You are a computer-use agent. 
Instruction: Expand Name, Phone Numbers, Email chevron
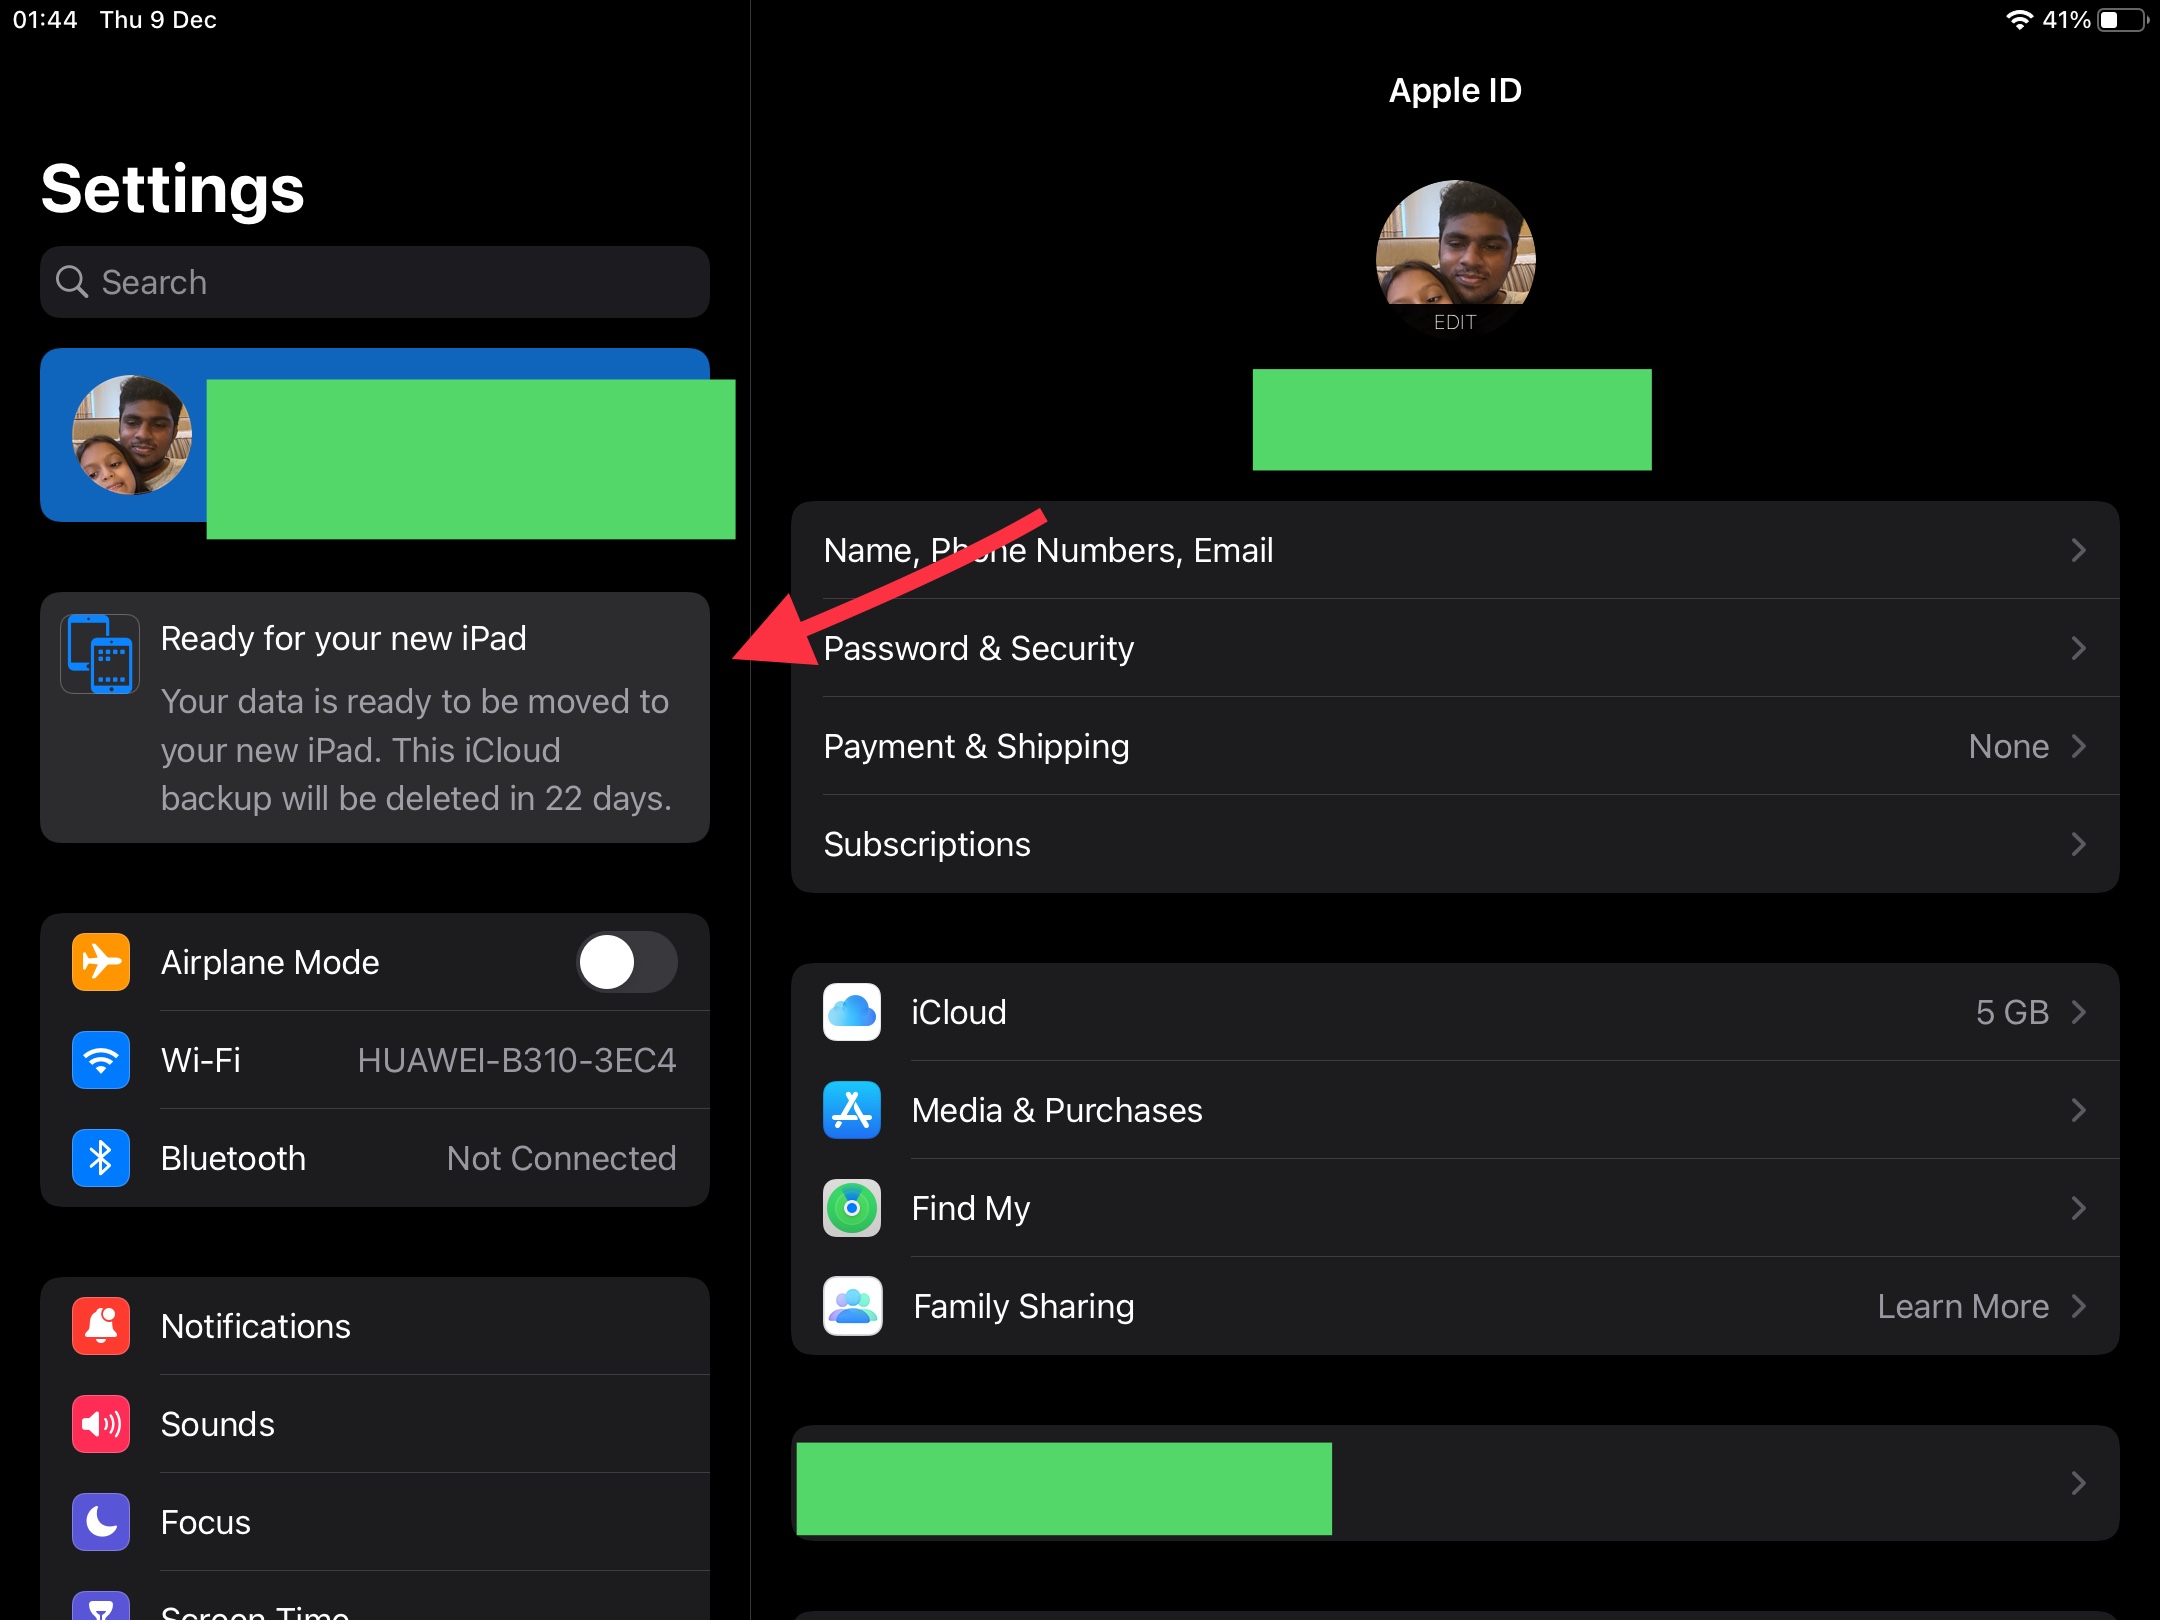(2078, 550)
